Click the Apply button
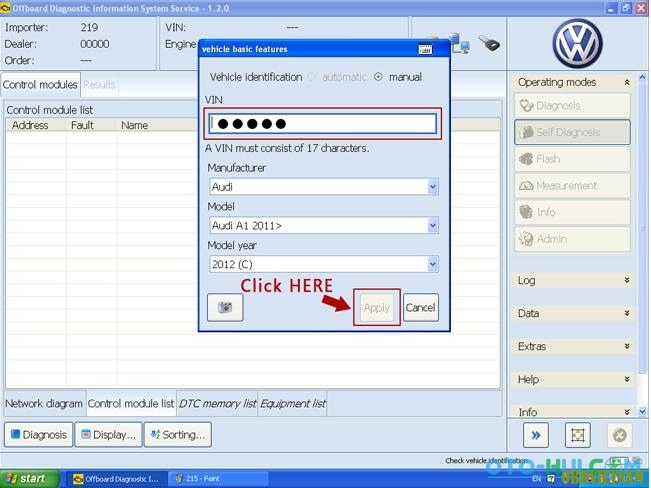The height and width of the screenshot is (488, 651). (x=377, y=307)
